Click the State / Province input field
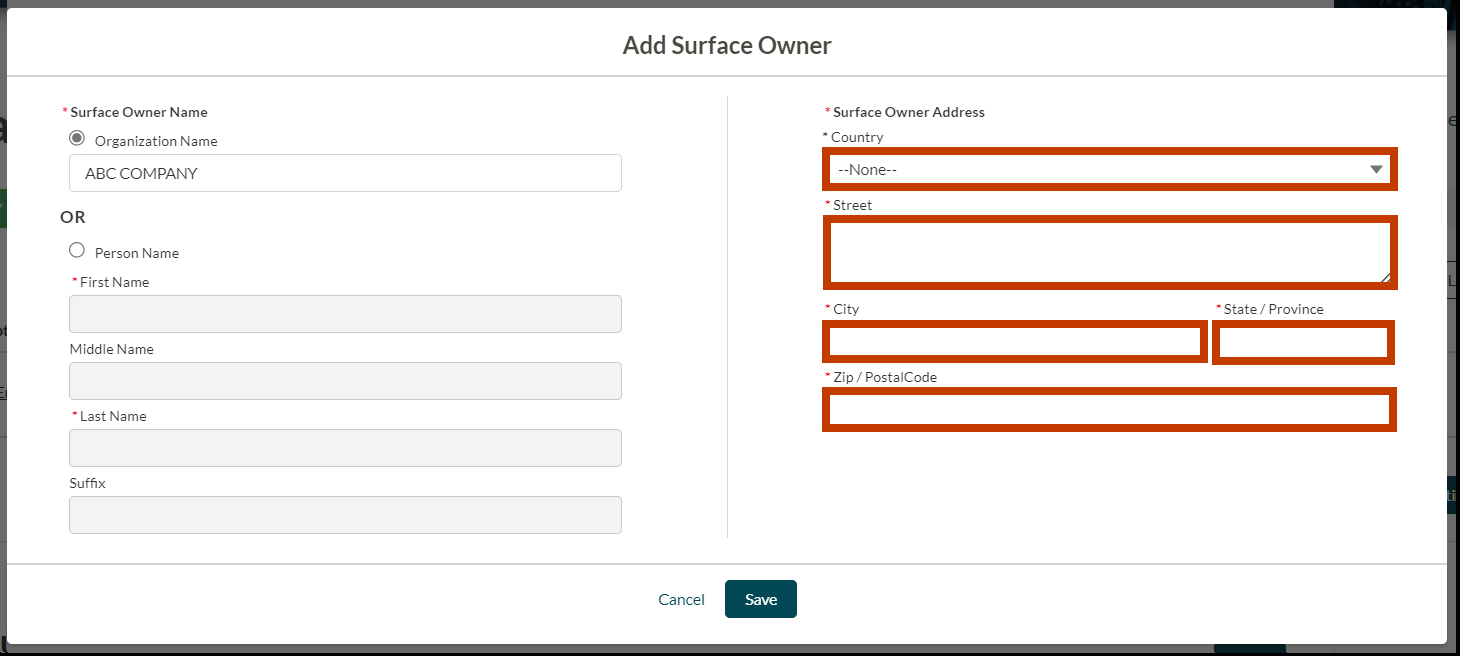Image resolution: width=1466 pixels, height=661 pixels. [x=1302, y=342]
